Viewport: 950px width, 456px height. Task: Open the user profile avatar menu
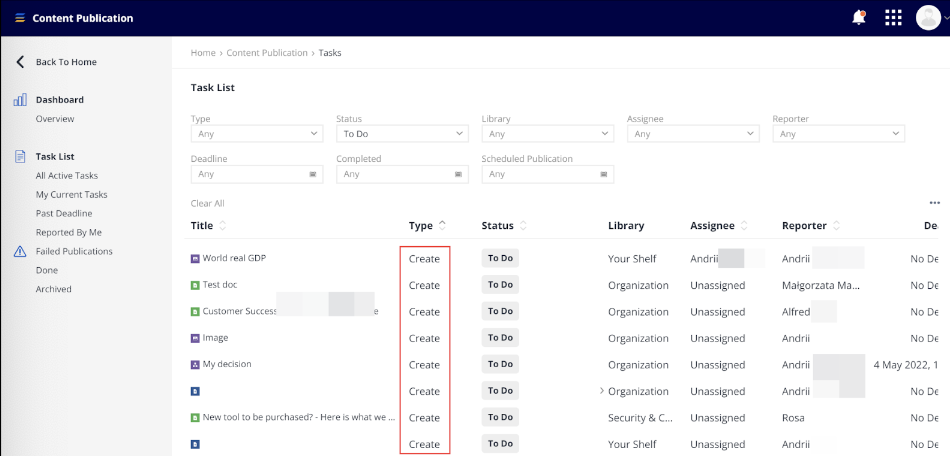point(928,18)
